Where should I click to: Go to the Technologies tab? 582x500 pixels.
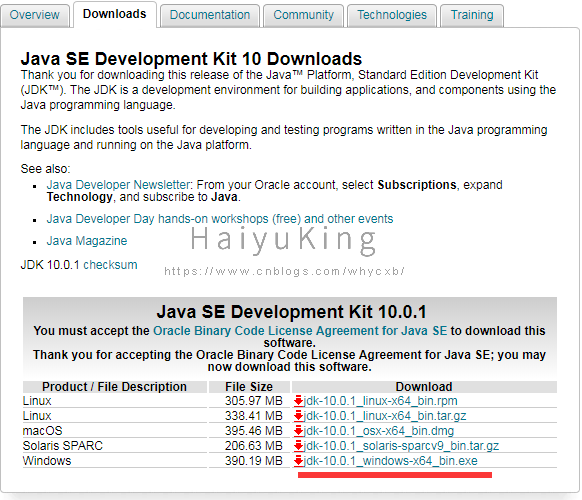pyautogui.click(x=392, y=15)
